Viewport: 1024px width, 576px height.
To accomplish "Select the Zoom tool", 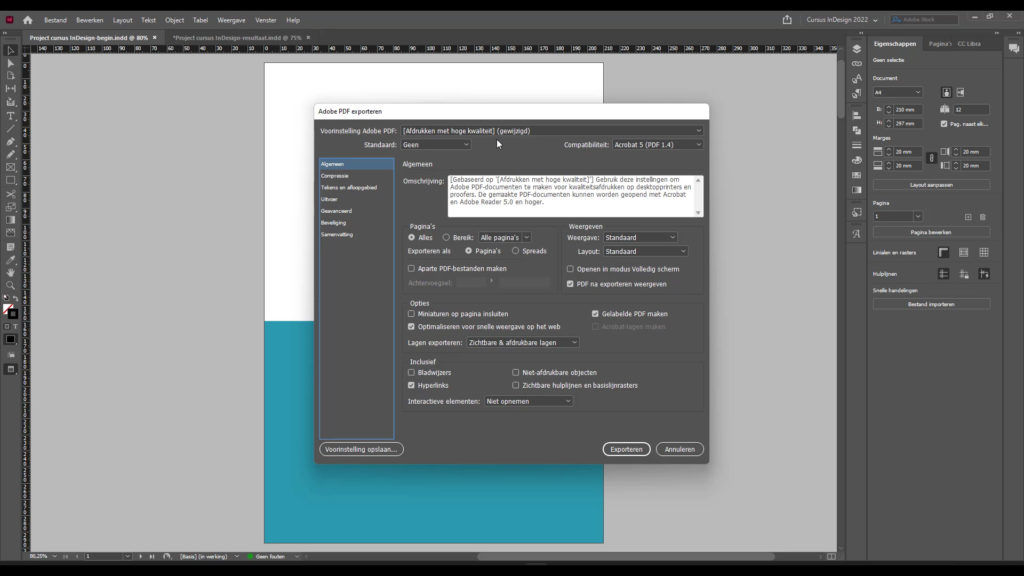I will pos(10,285).
